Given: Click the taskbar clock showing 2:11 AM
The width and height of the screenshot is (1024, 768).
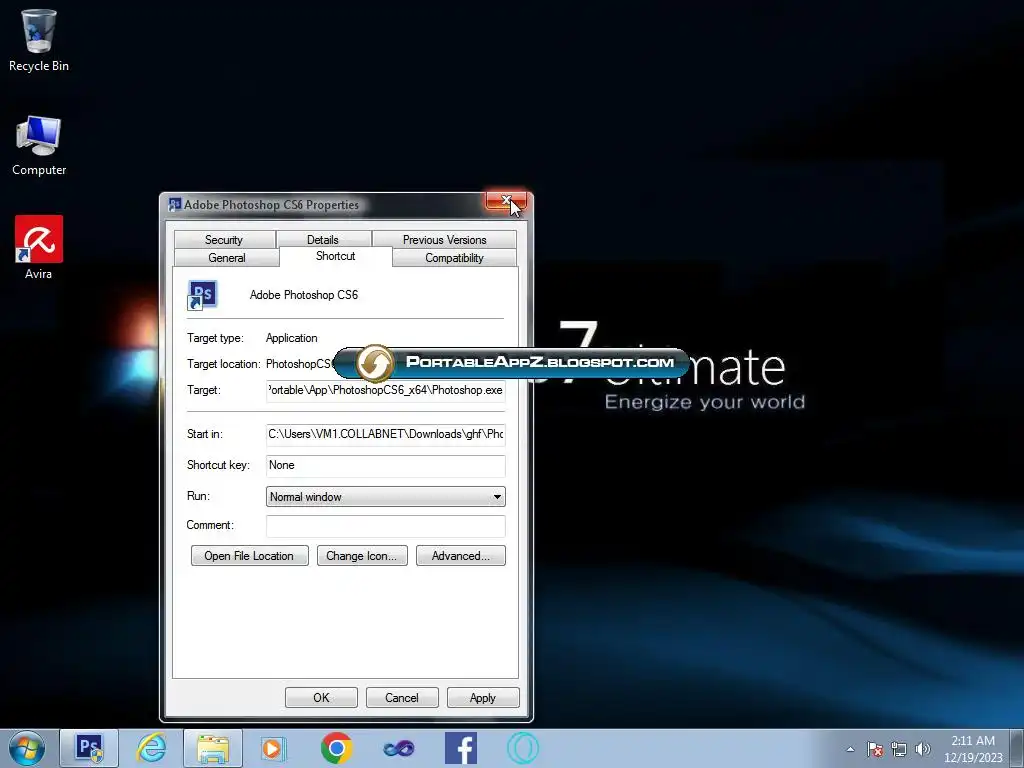Looking at the screenshot, I should coord(973,749).
